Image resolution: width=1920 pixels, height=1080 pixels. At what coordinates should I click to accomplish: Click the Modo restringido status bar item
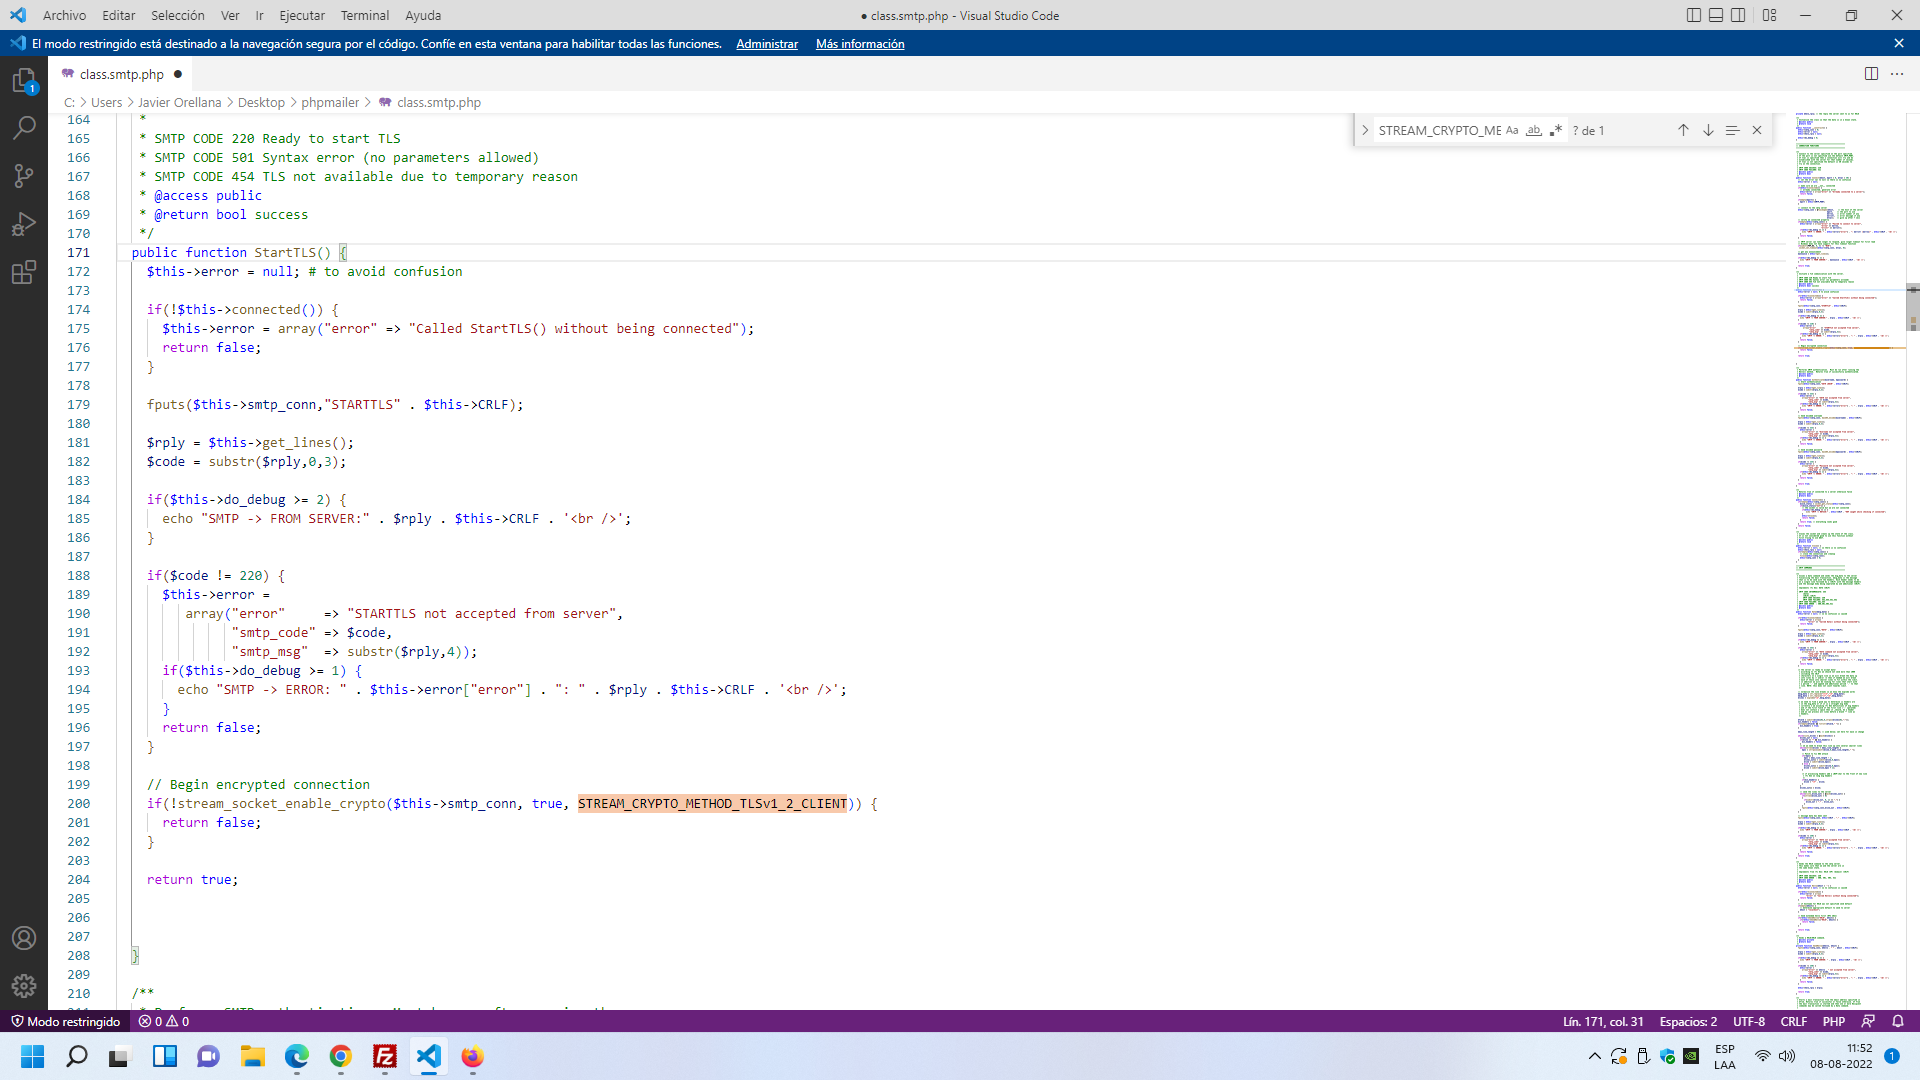pyautogui.click(x=65, y=1021)
